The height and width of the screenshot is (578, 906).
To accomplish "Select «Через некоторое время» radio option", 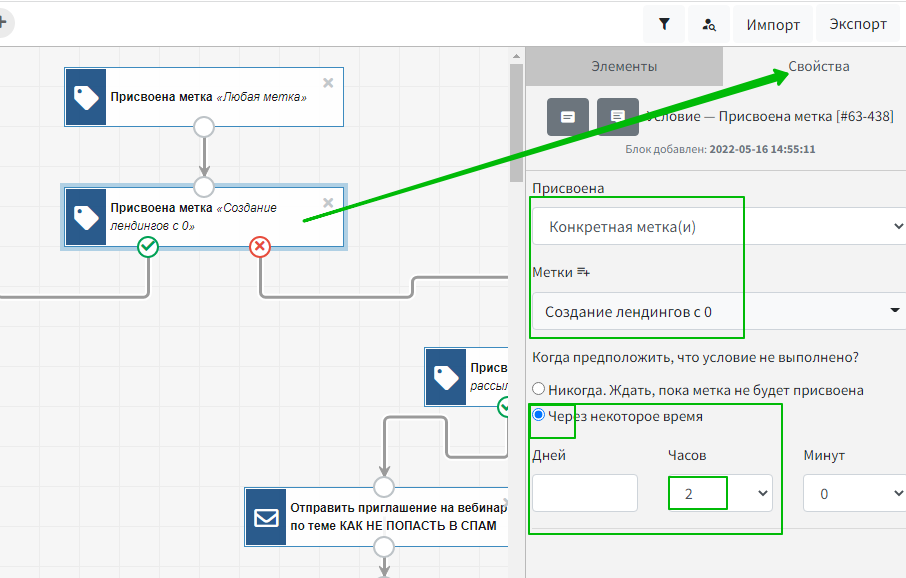I will [539, 416].
